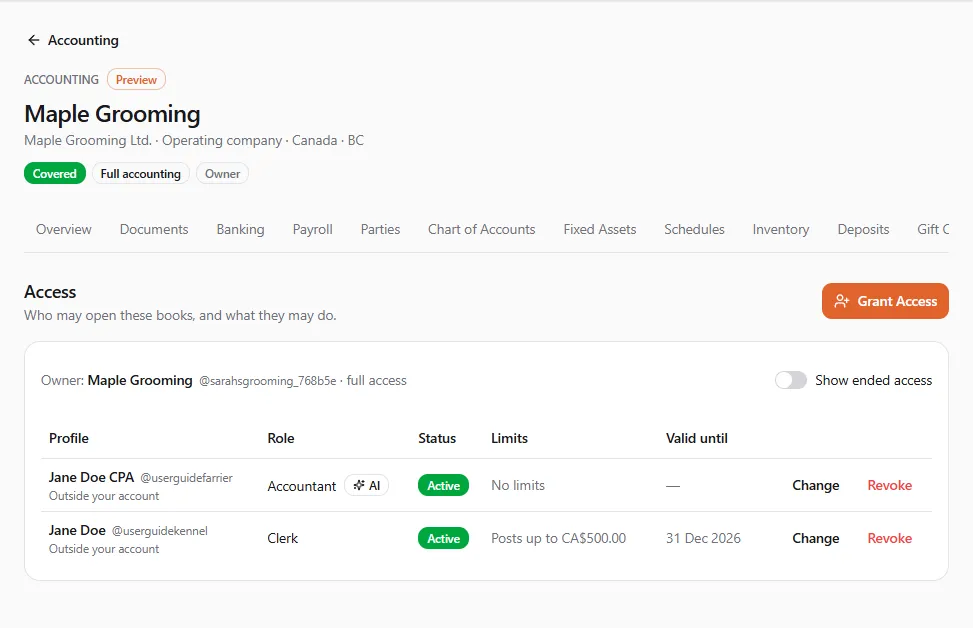Click the Maple Grooming page heading
The image size is (973, 628).
[x=112, y=114]
